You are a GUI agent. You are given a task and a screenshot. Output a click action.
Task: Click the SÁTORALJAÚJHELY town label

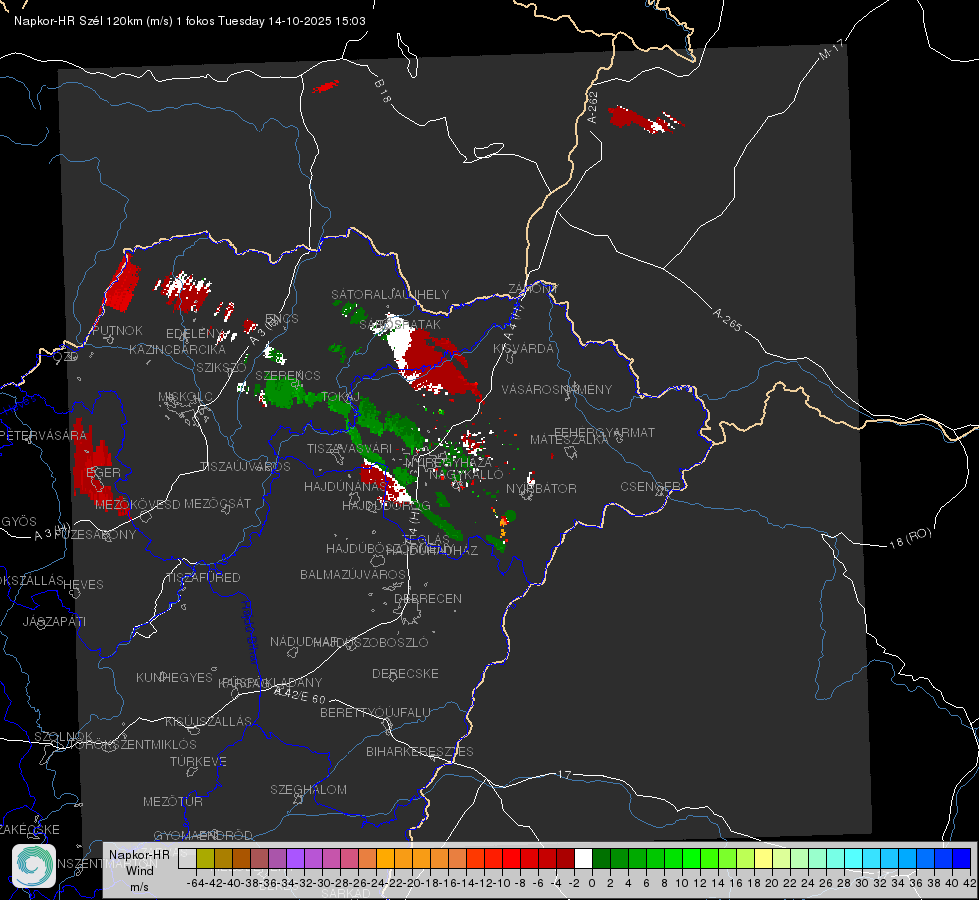pos(390,294)
